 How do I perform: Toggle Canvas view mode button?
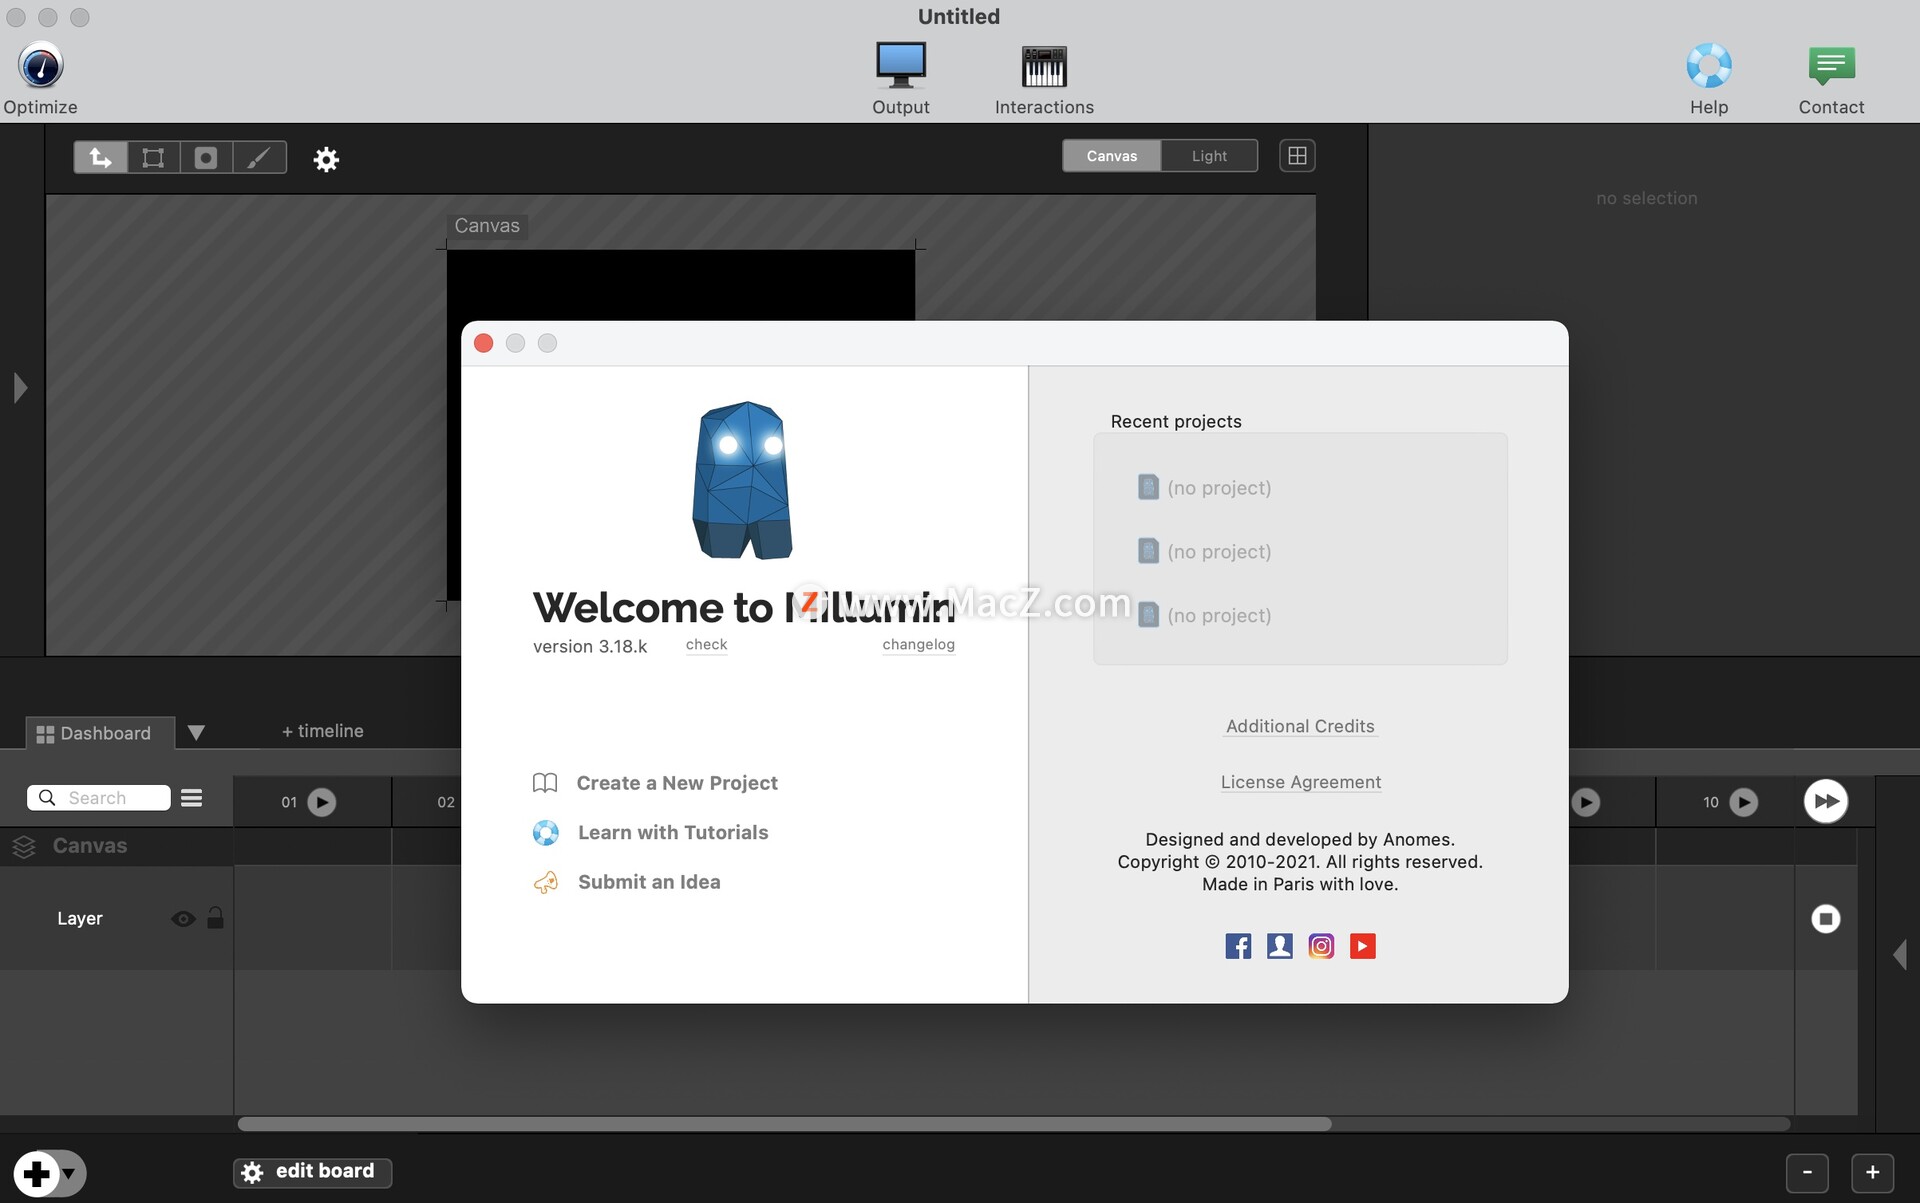point(1111,155)
